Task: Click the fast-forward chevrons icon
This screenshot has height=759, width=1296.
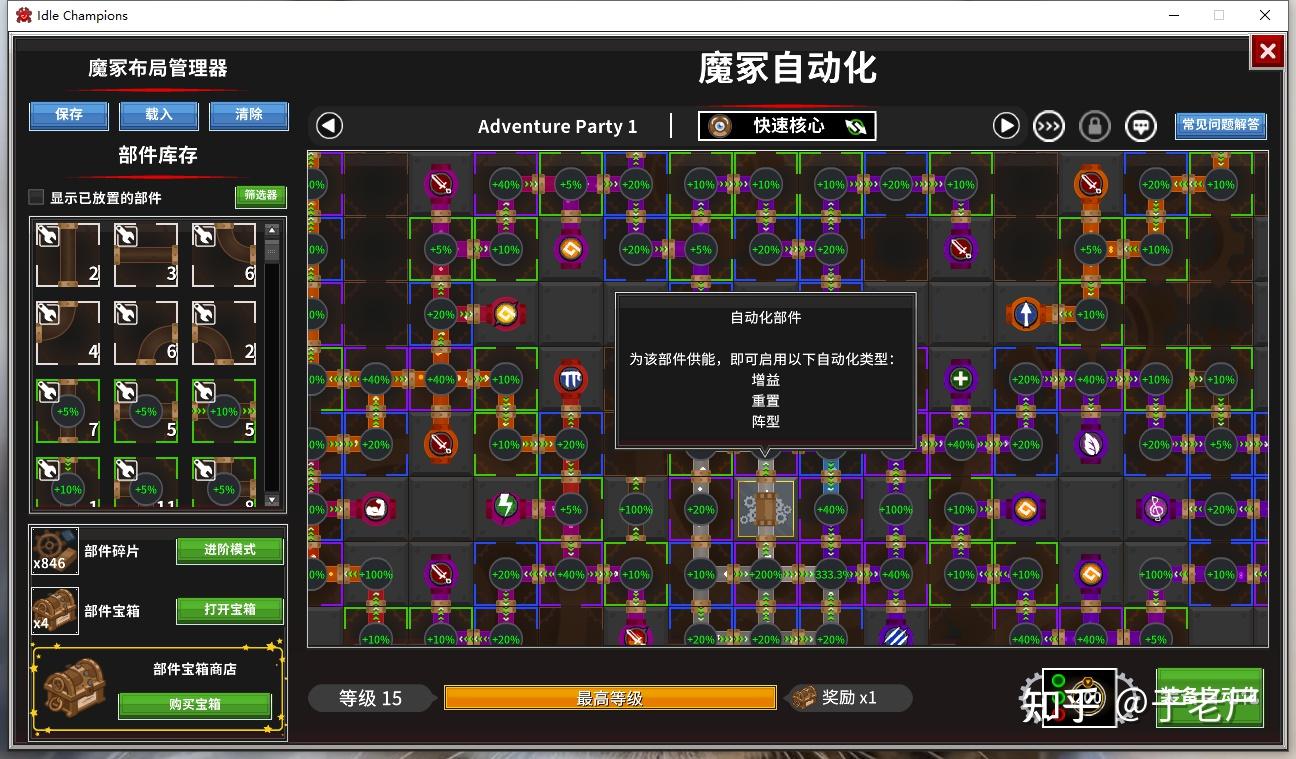Action: pos(1048,125)
